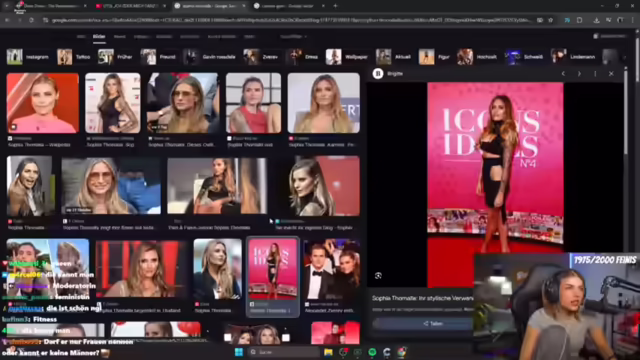
Task: Search this image with Lens icon
Action: [378, 276]
